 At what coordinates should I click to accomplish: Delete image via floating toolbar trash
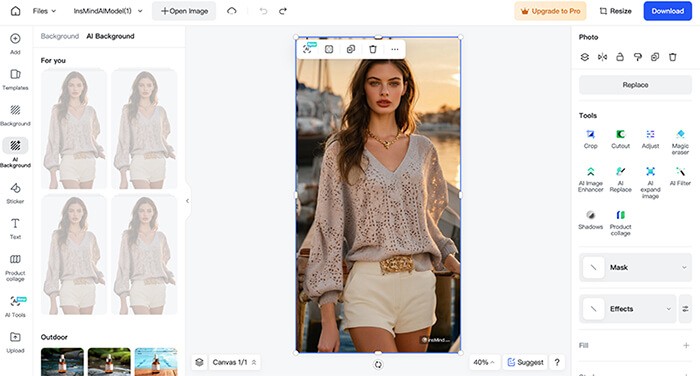(373, 49)
